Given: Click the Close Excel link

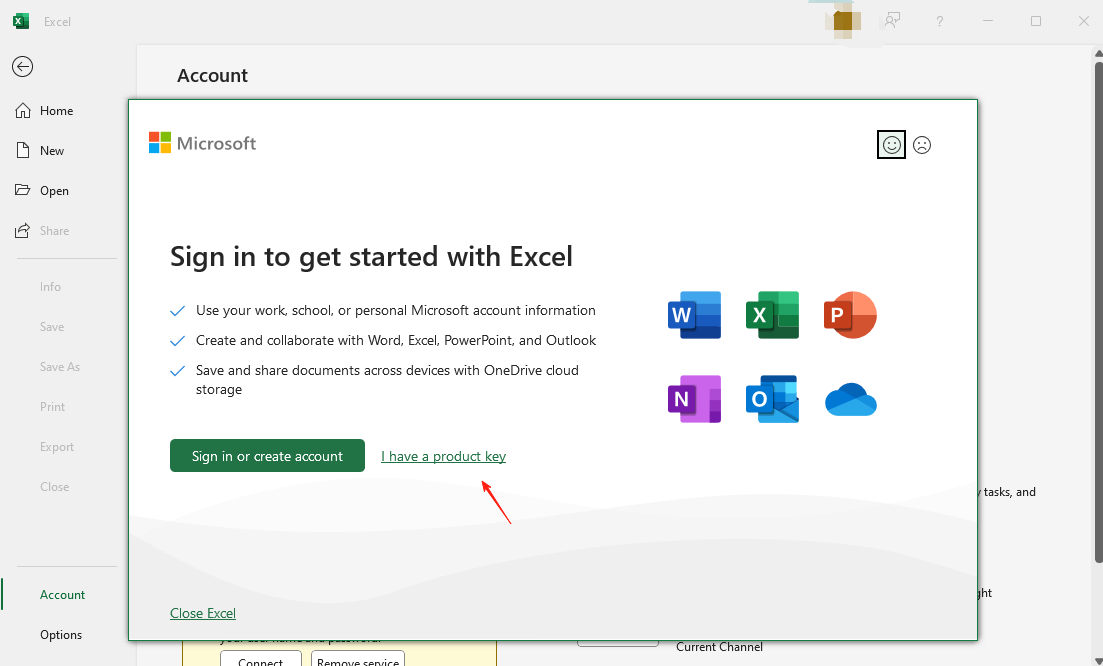Looking at the screenshot, I should point(203,613).
